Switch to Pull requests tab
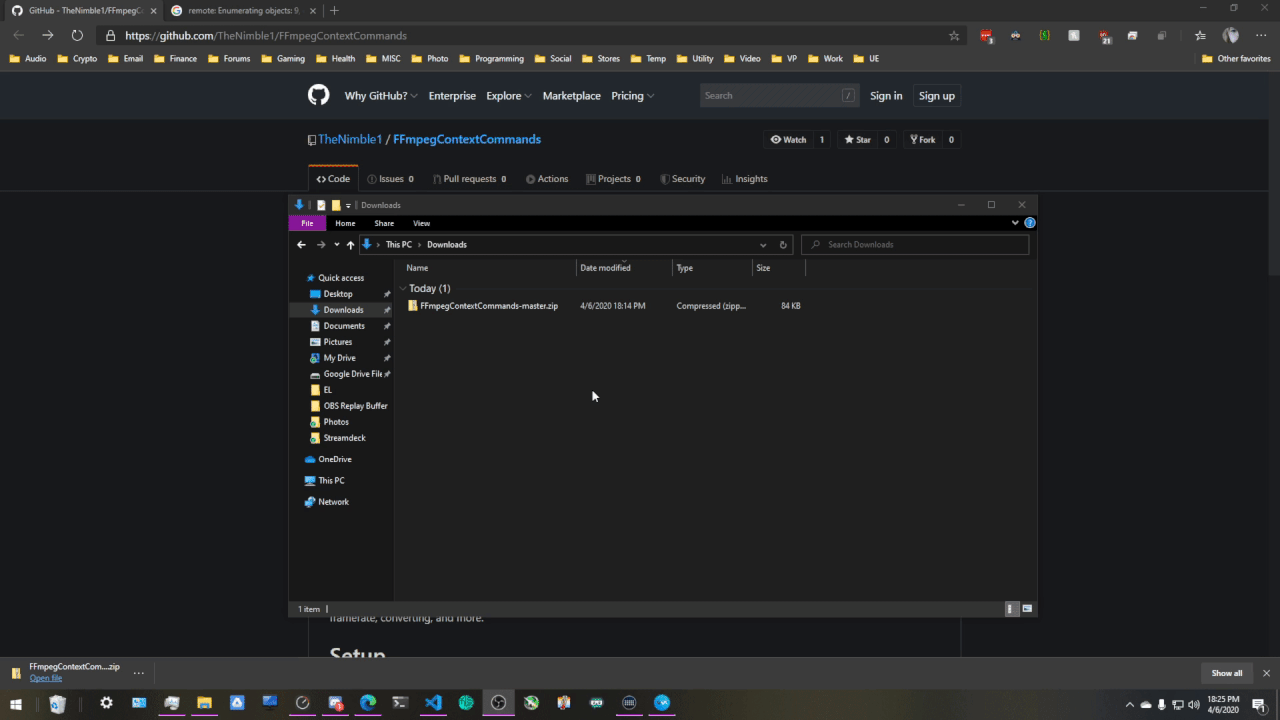The image size is (1280, 720). pos(469,179)
